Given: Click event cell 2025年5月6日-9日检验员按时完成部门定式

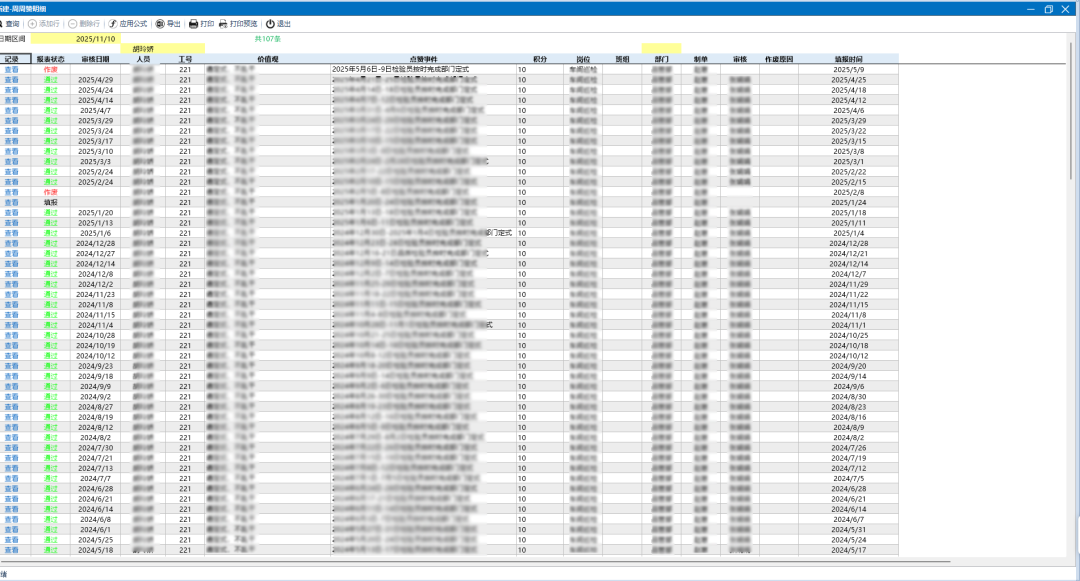Looking at the screenshot, I should point(424,70).
